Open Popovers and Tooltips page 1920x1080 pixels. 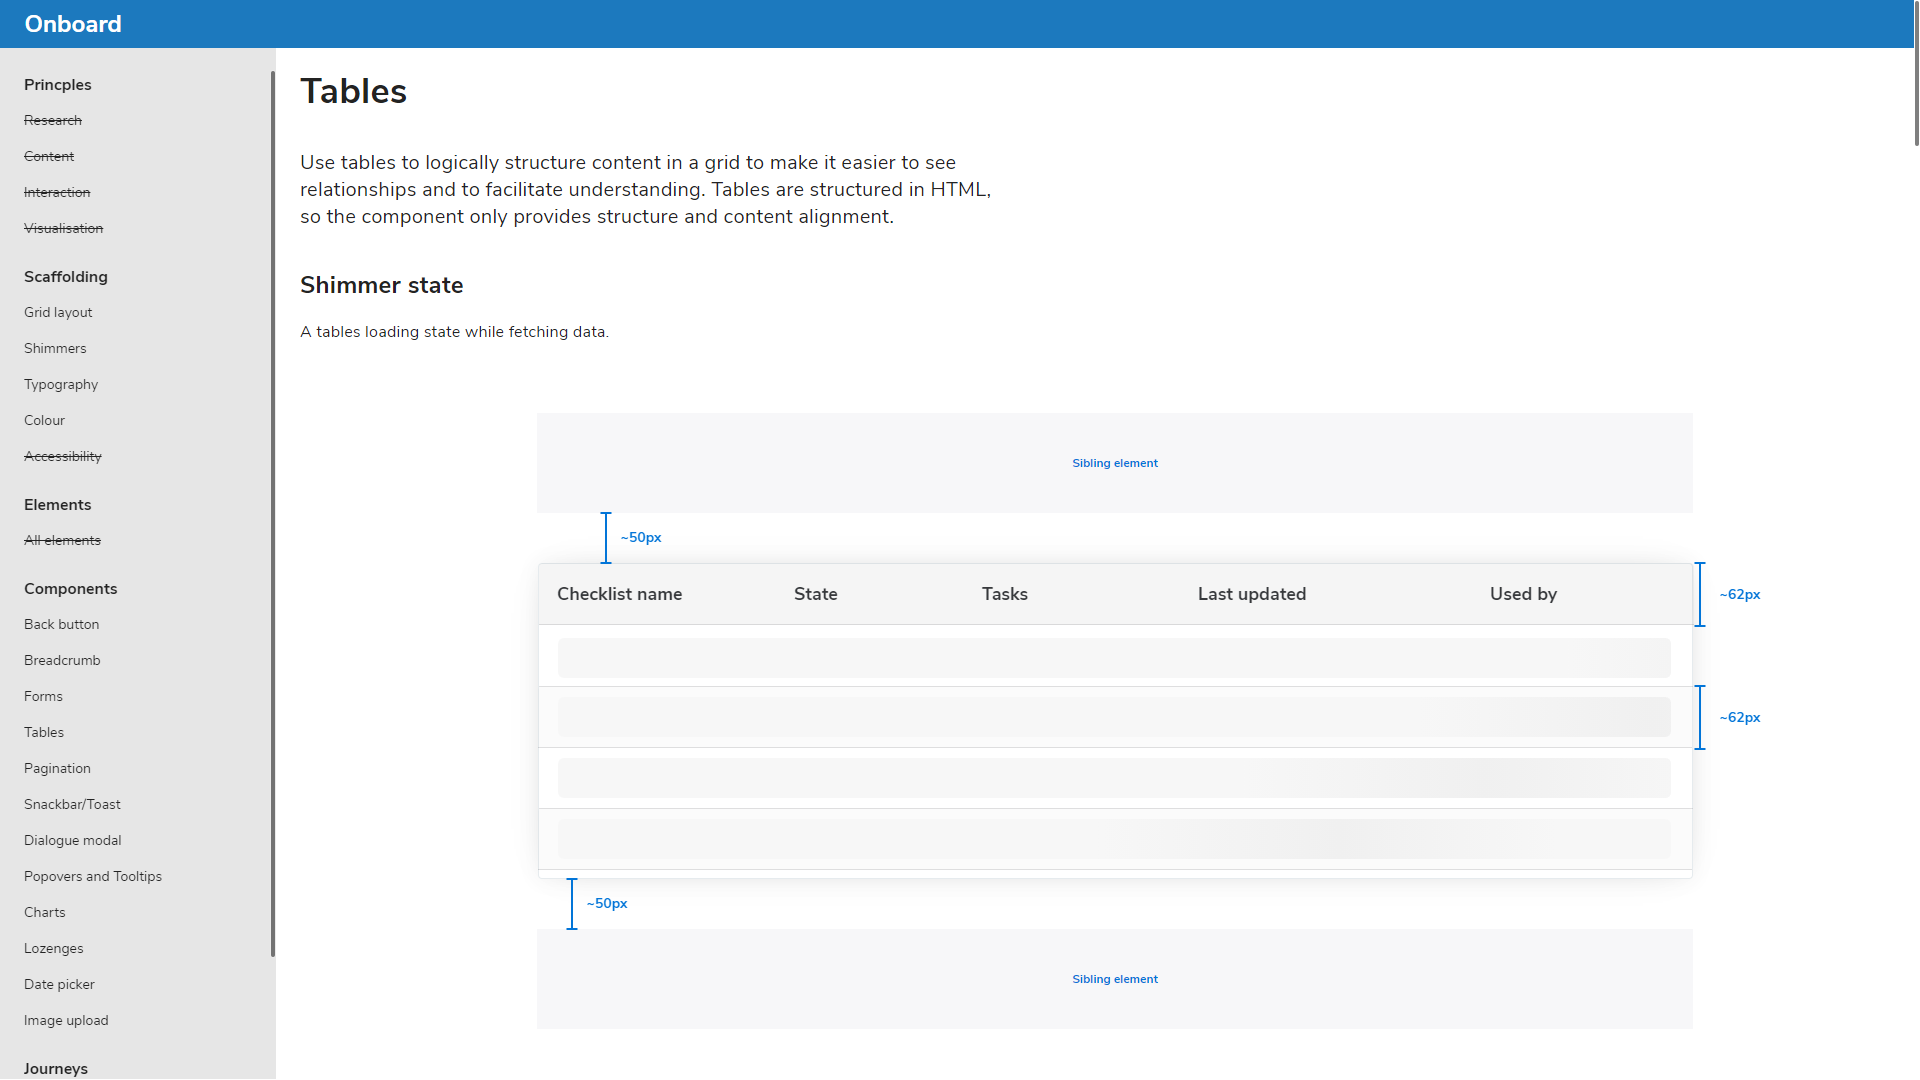(x=93, y=876)
